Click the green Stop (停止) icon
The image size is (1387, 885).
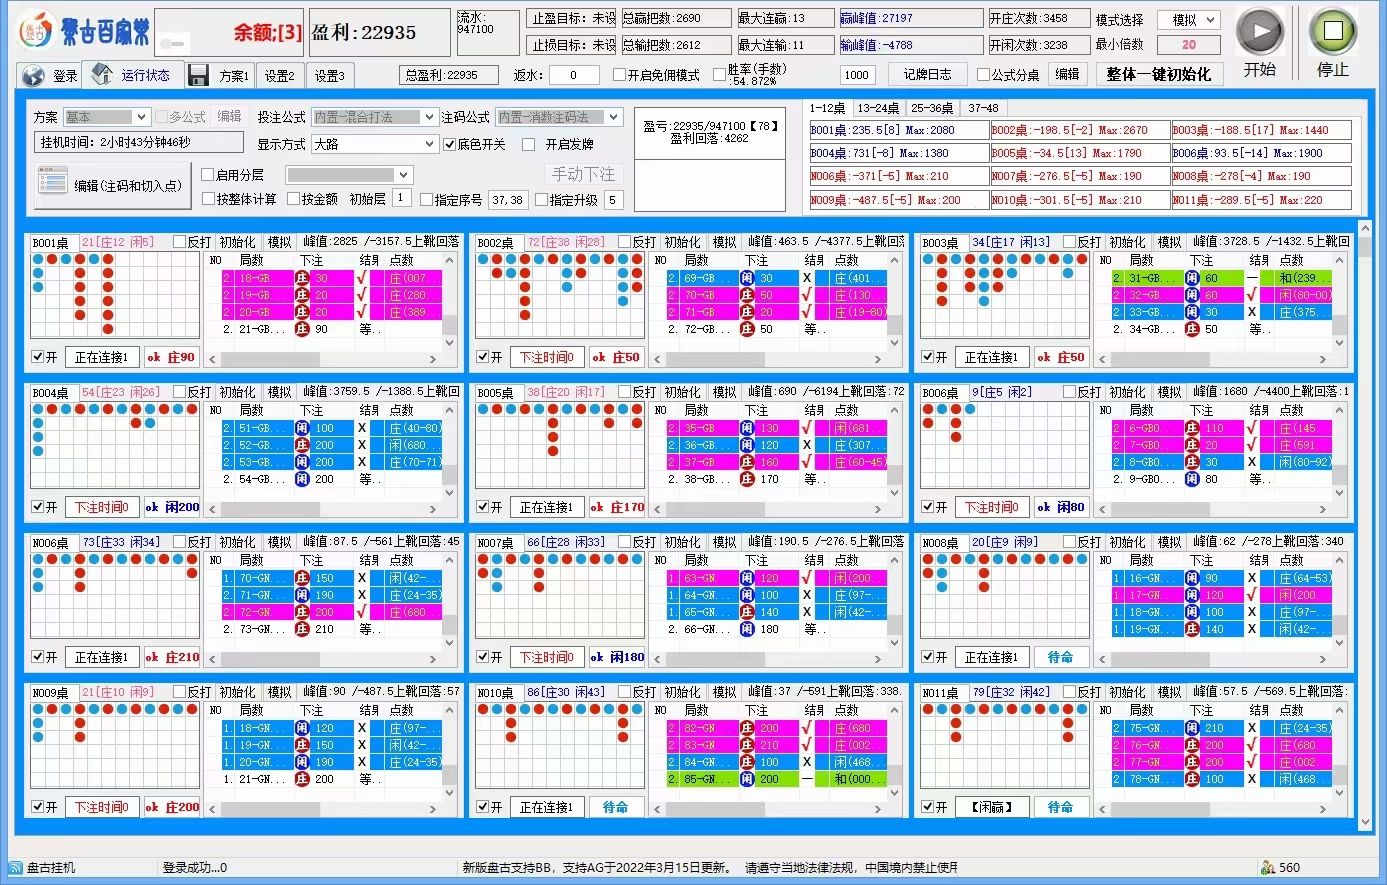point(1332,31)
